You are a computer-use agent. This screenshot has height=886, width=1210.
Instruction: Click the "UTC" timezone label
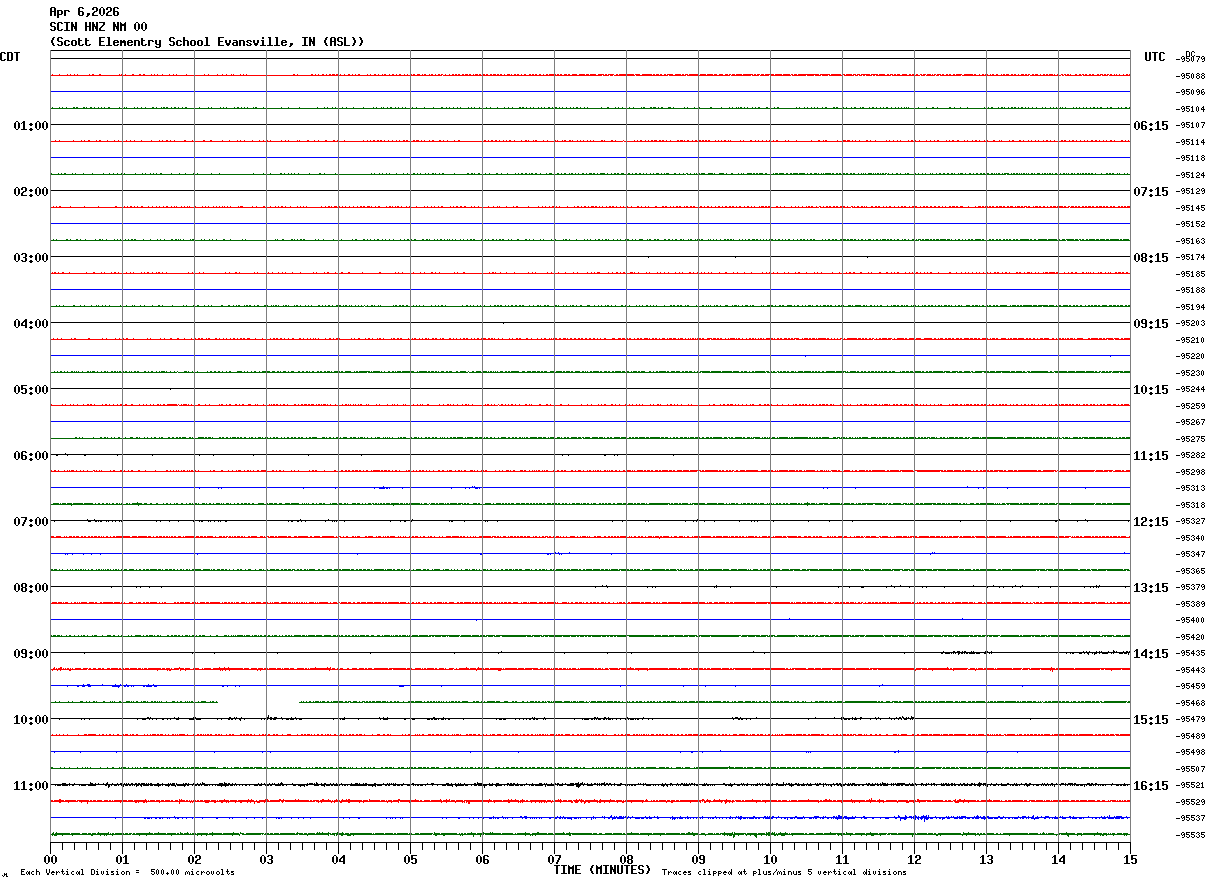coord(1155,57)
